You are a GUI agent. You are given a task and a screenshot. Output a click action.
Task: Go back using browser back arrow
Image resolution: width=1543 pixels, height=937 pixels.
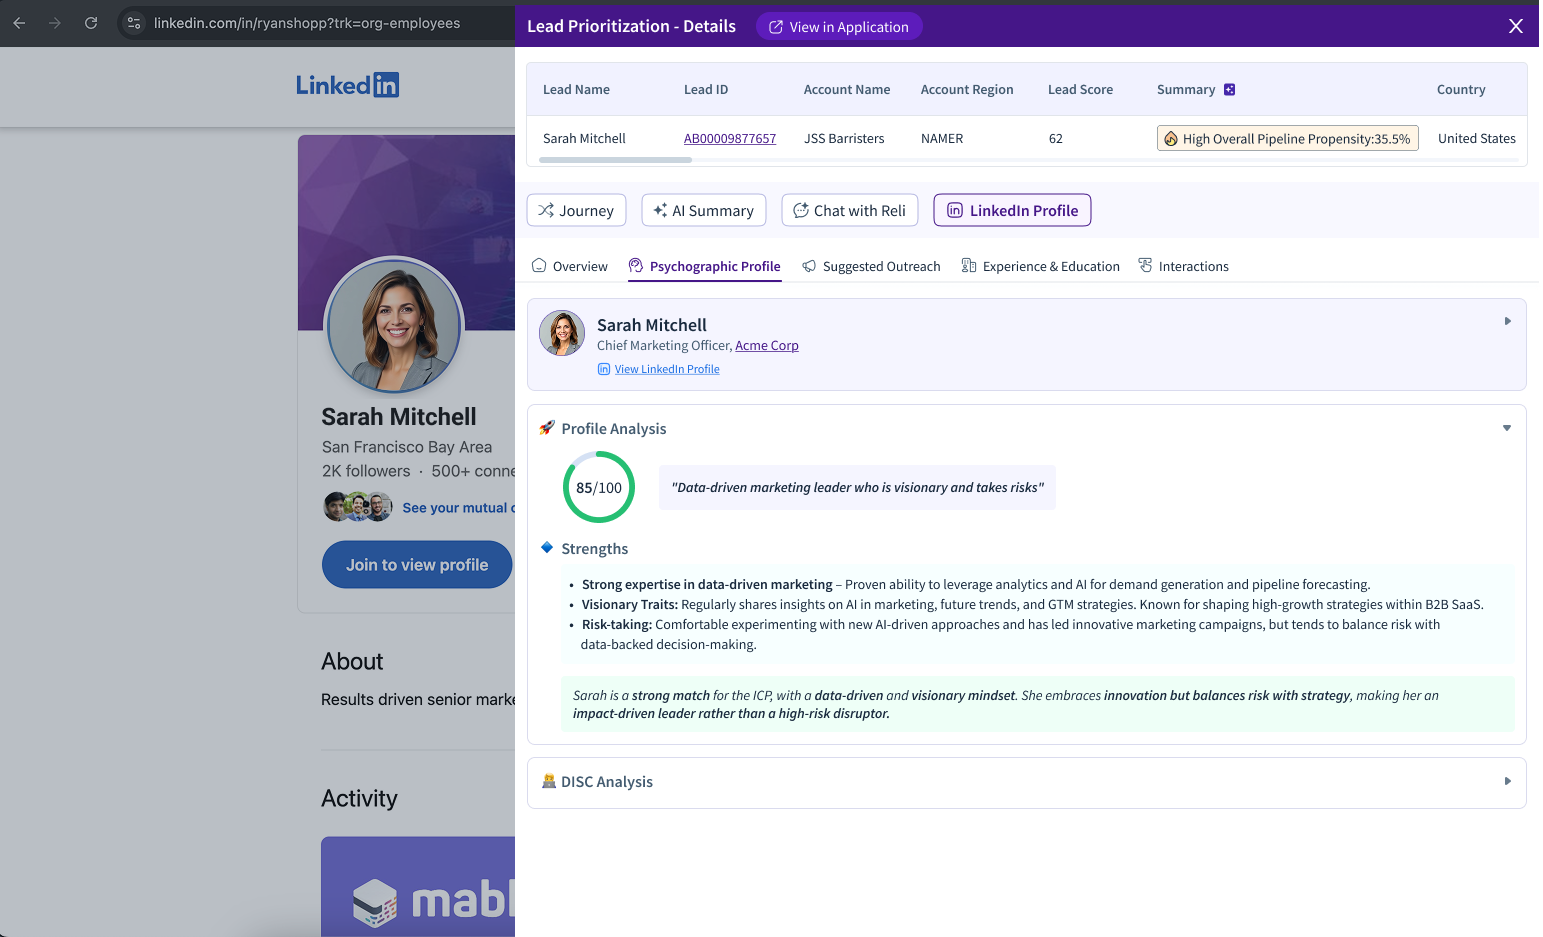click(19, 23)
